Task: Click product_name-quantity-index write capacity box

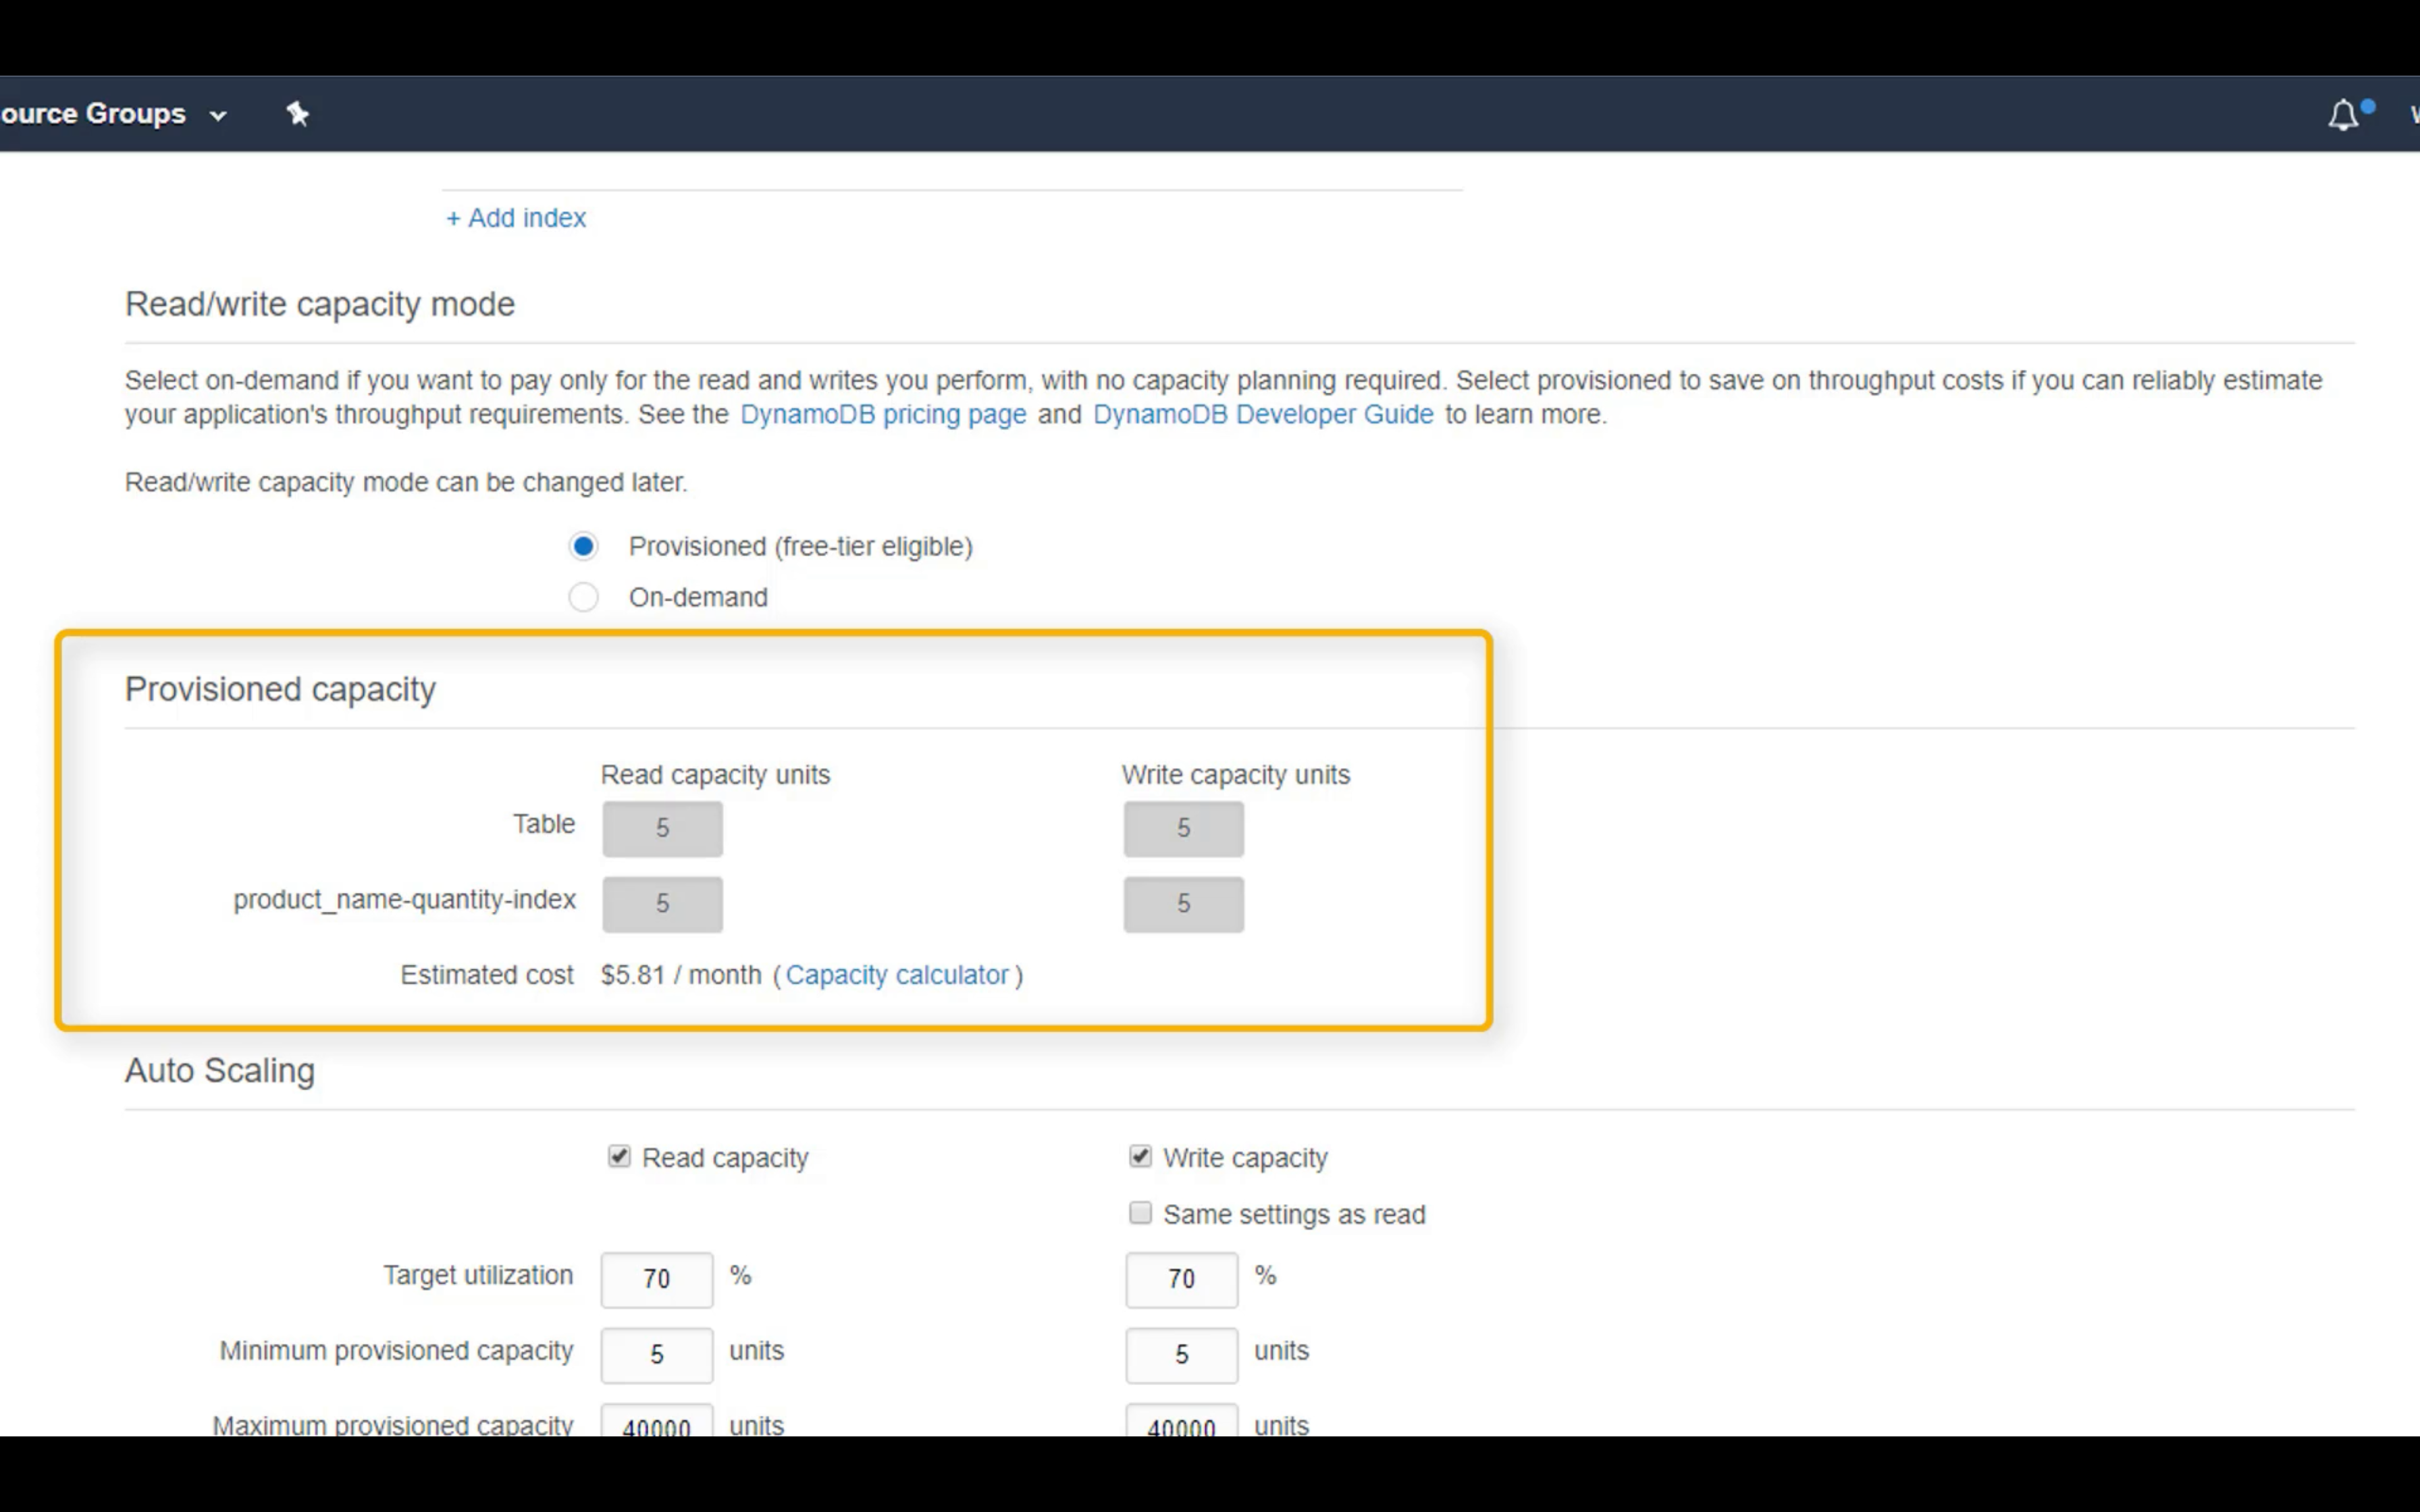Action: coord(1183,904)
